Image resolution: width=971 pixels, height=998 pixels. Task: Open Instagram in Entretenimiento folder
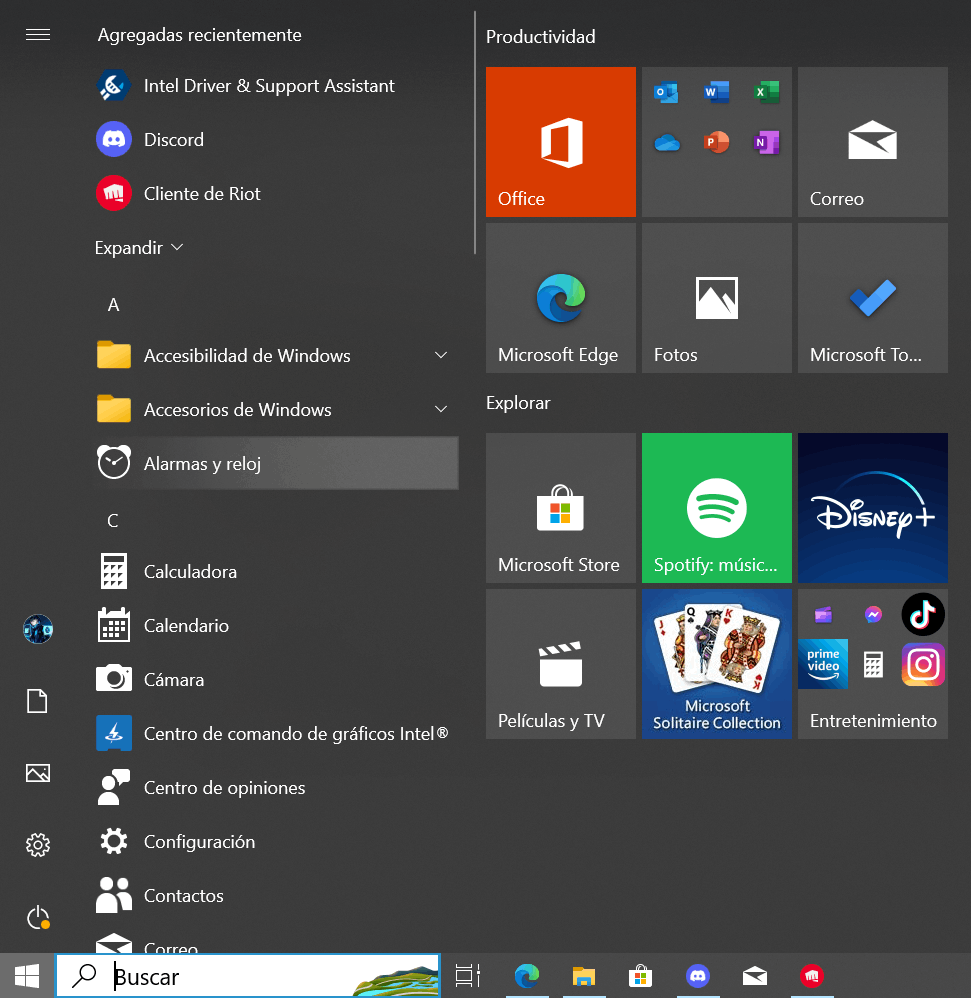pos(923,664)
